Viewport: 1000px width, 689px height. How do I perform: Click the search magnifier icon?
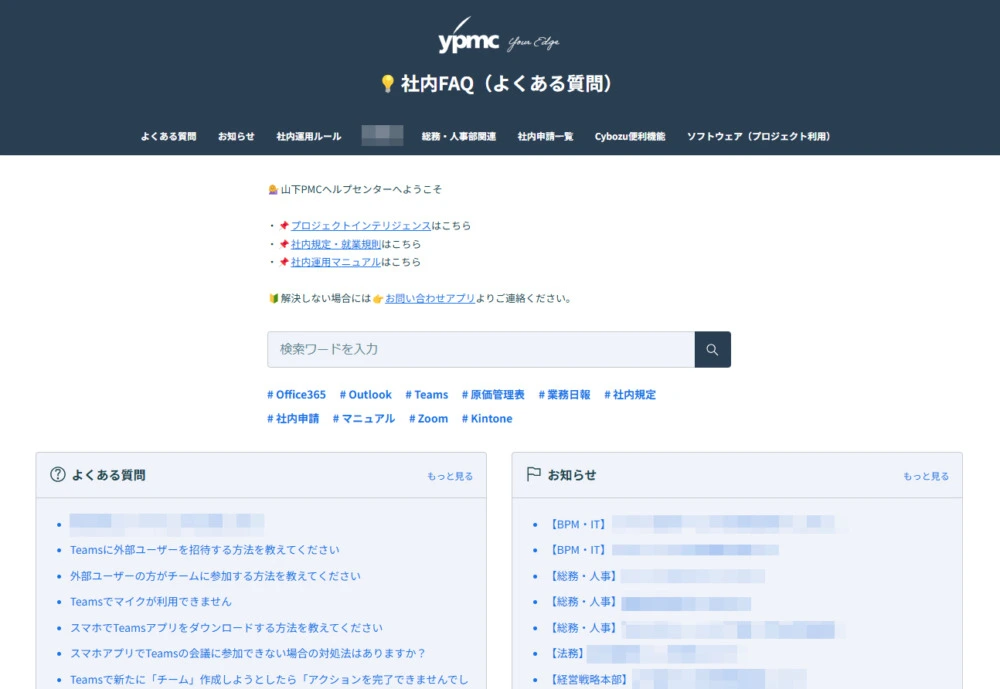(712, 349)
